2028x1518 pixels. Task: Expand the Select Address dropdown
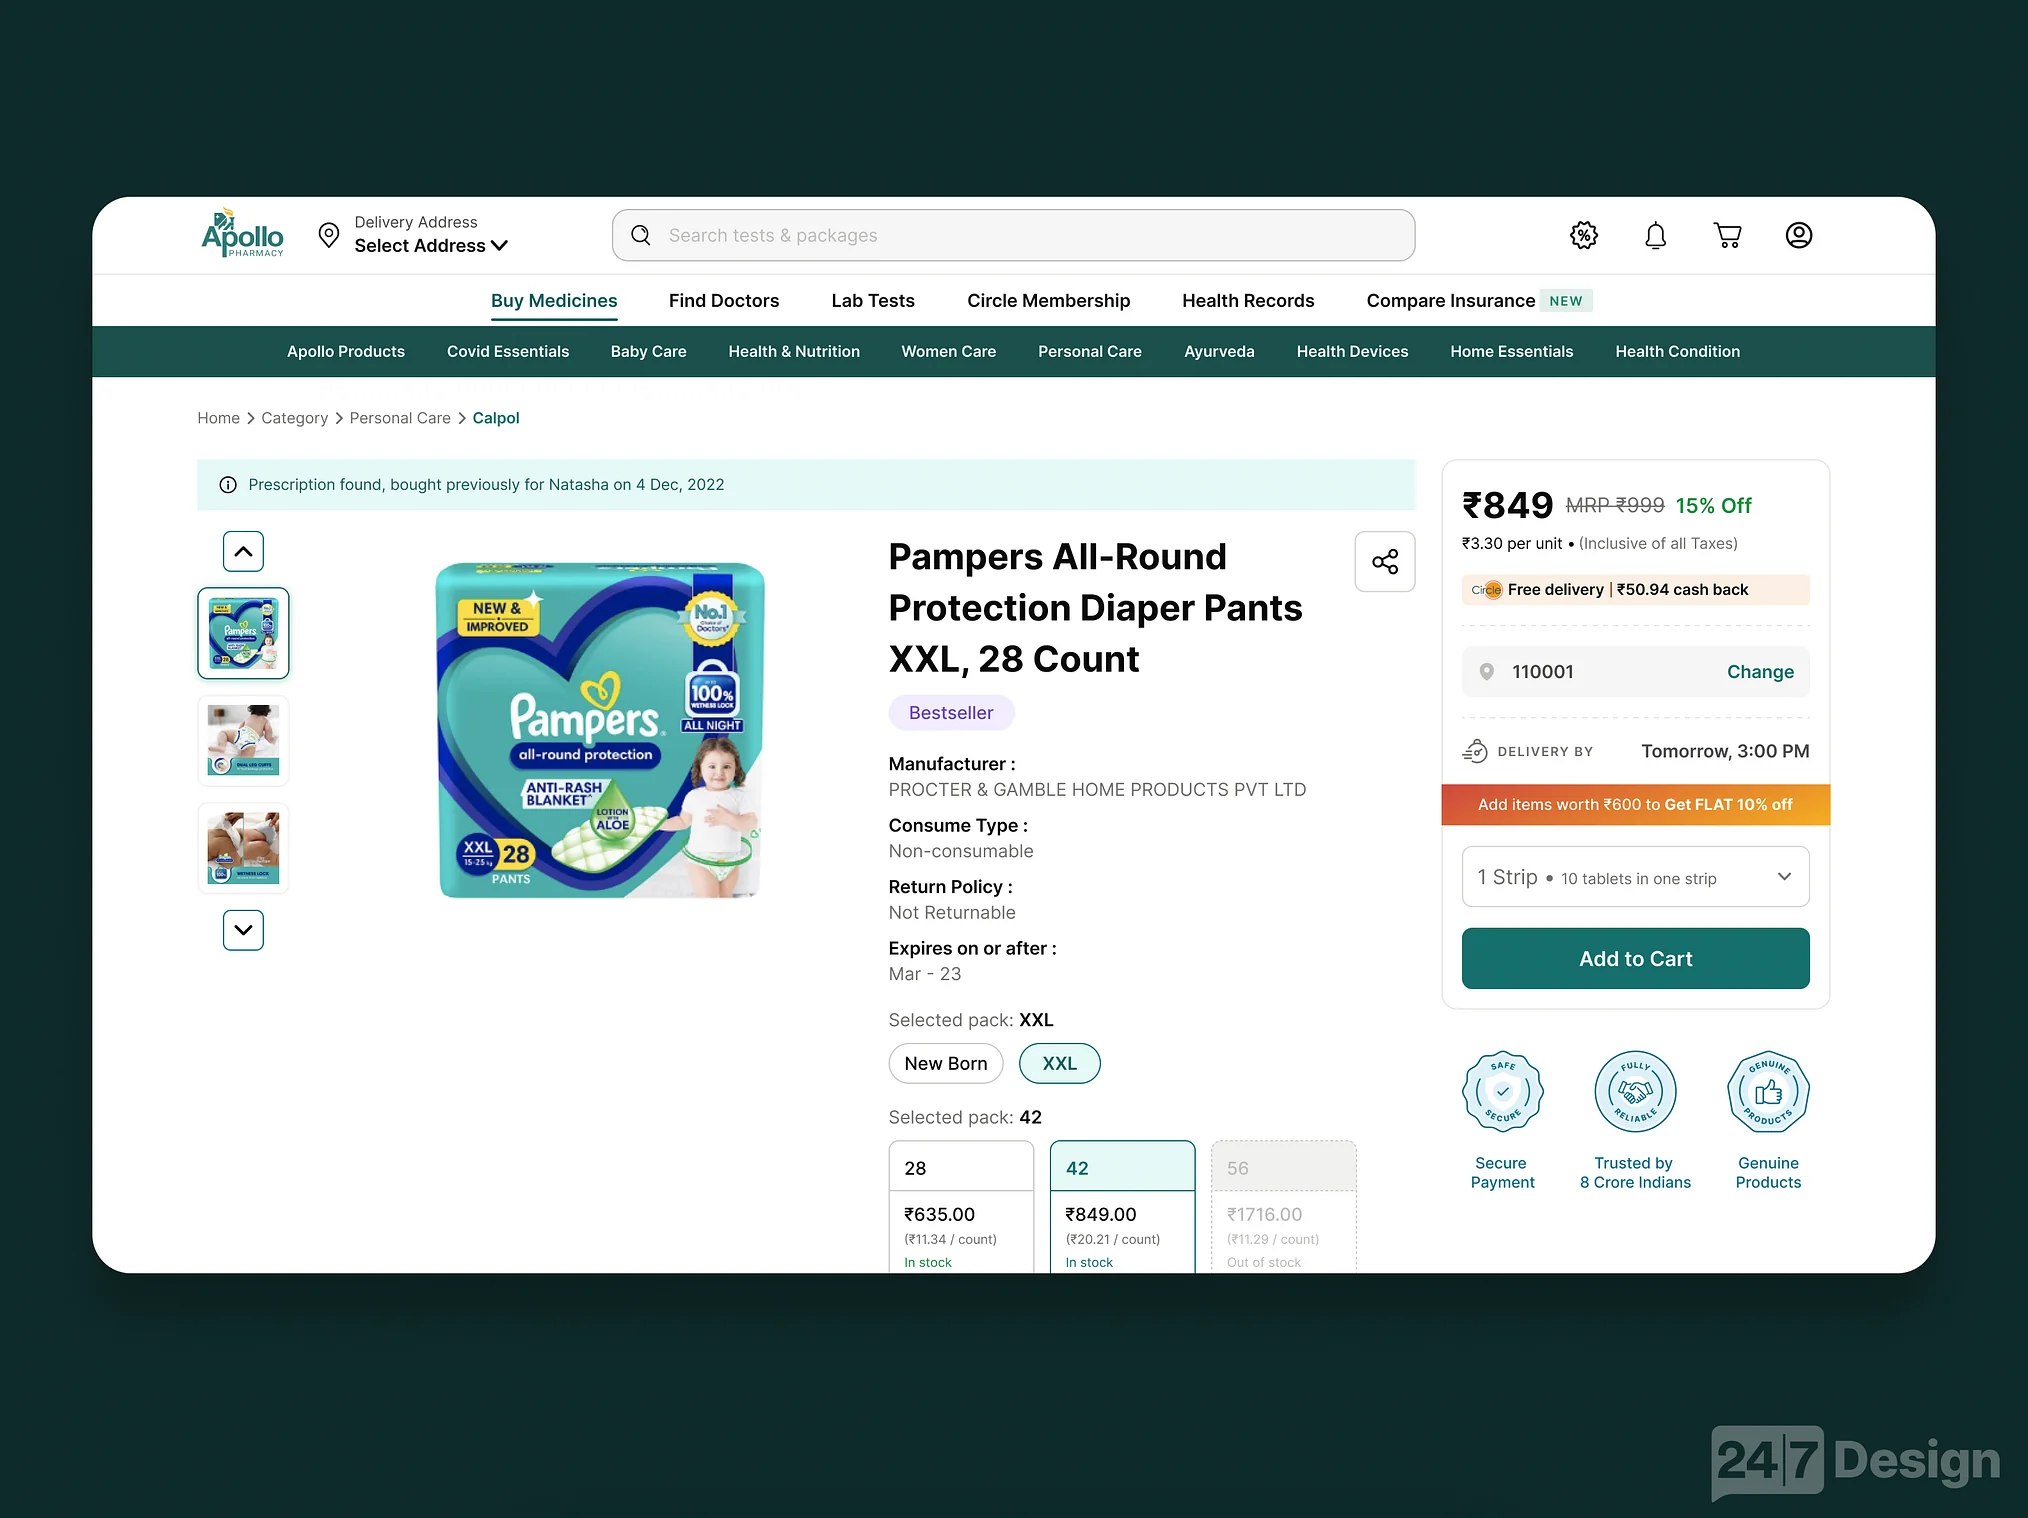431,246
